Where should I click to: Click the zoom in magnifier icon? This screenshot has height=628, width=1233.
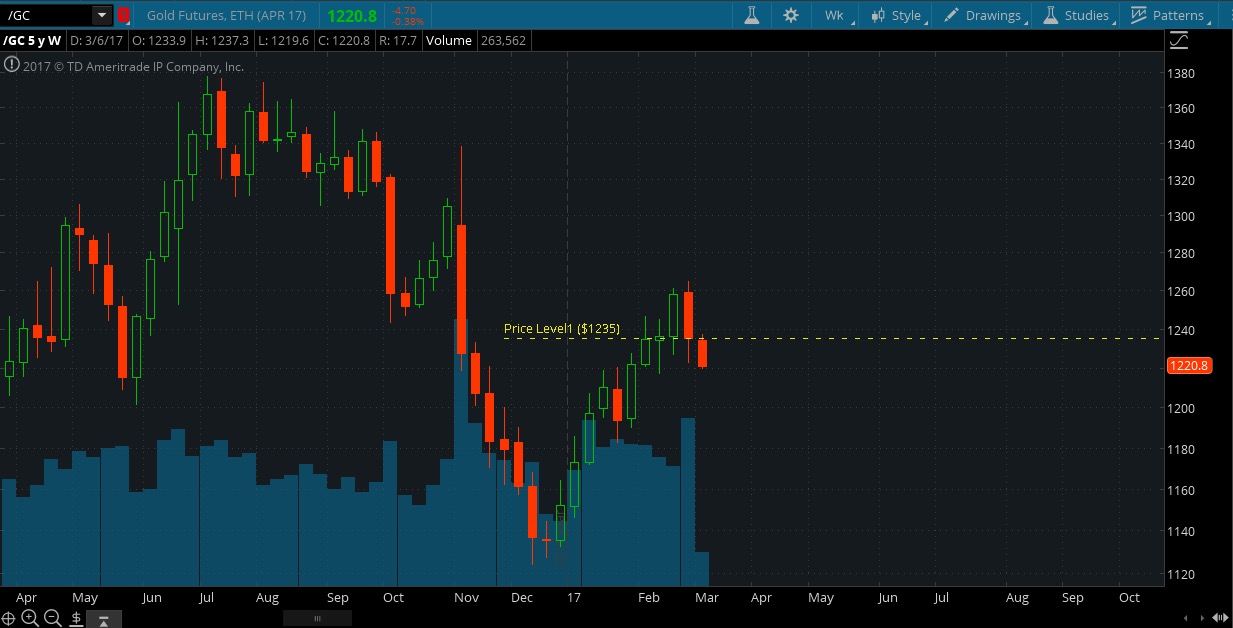(x=30, y=618)
